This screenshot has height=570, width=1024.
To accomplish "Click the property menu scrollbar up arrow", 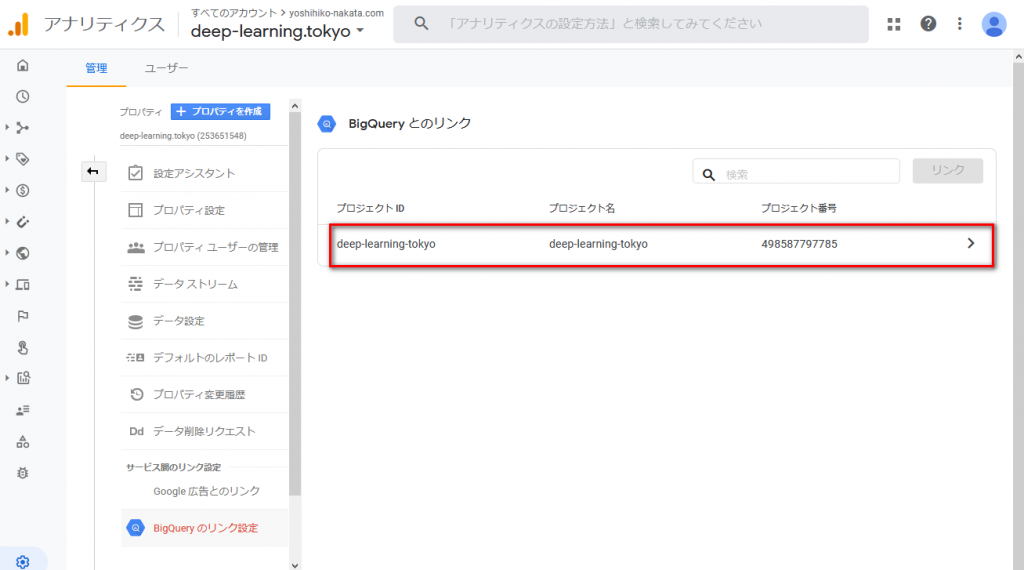I will click(295, 106).
